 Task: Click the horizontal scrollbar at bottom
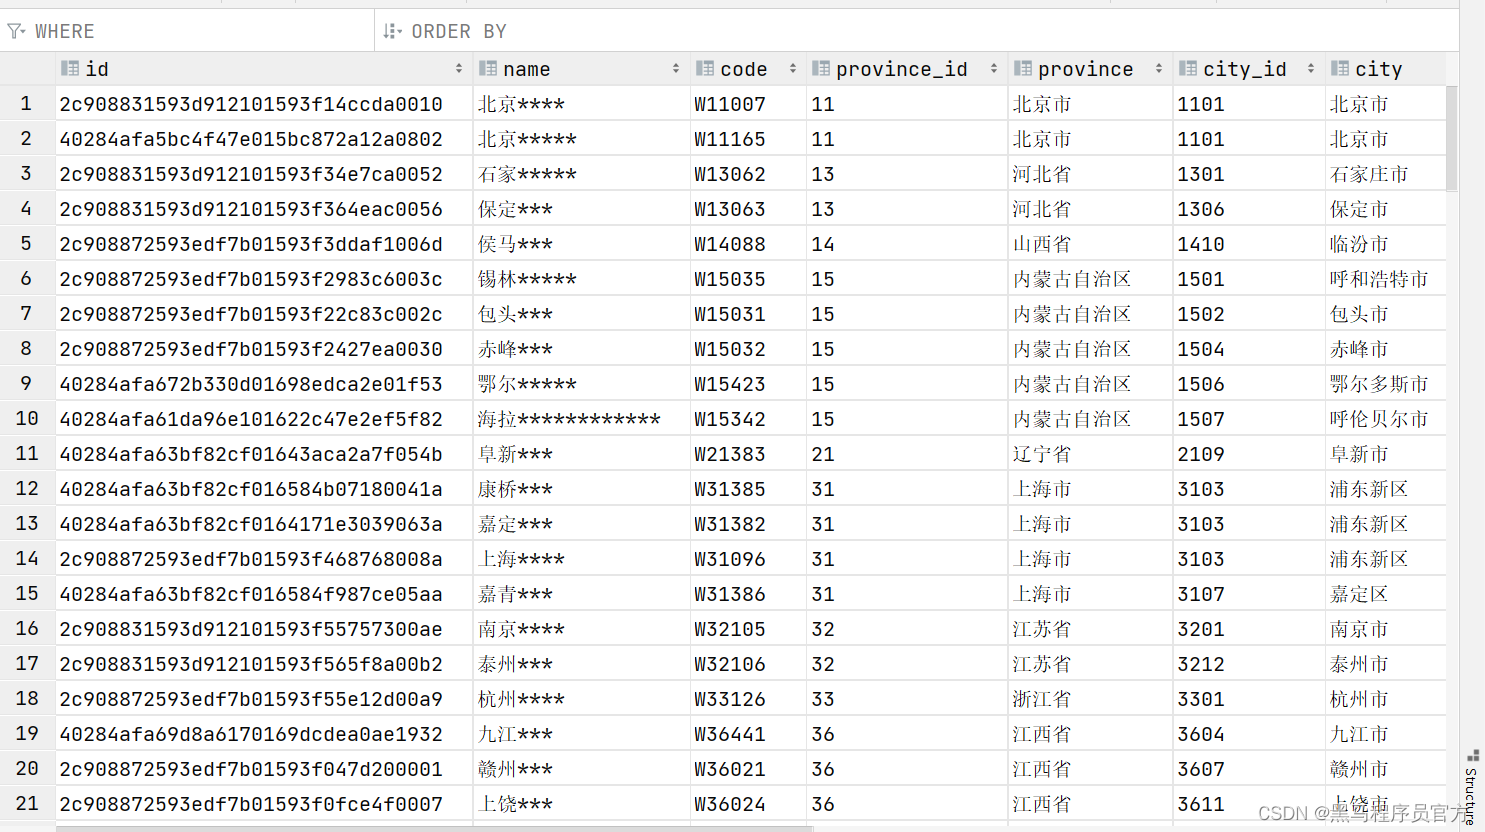tap(435, 828)
